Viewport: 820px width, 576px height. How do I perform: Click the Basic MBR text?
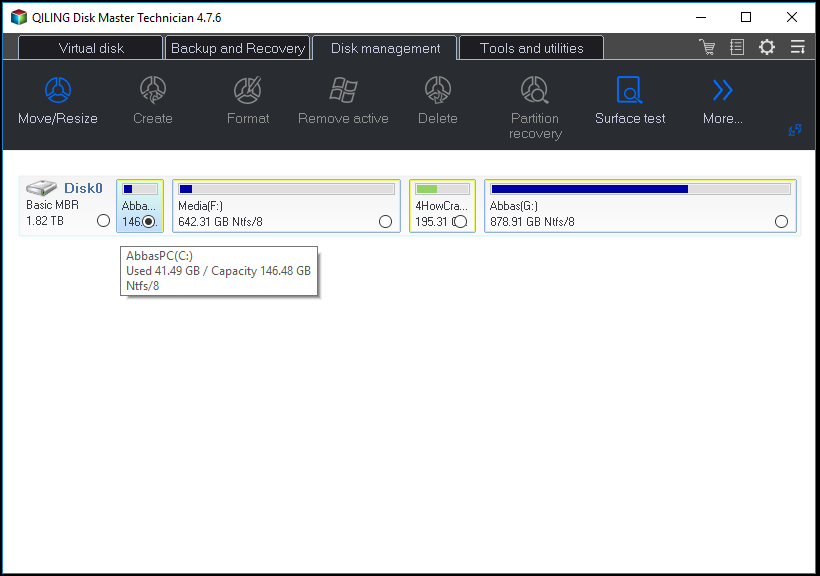[52, 205]
